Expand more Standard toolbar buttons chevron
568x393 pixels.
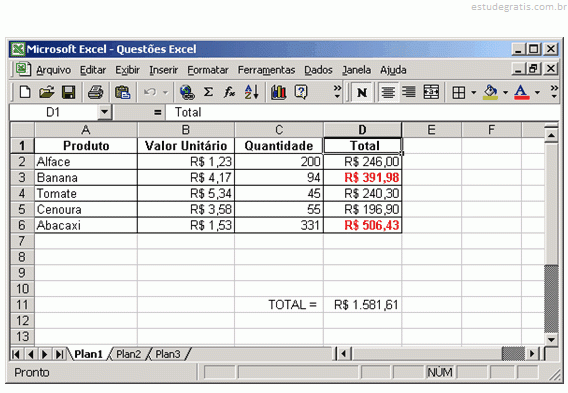click(x=337, y=92)
